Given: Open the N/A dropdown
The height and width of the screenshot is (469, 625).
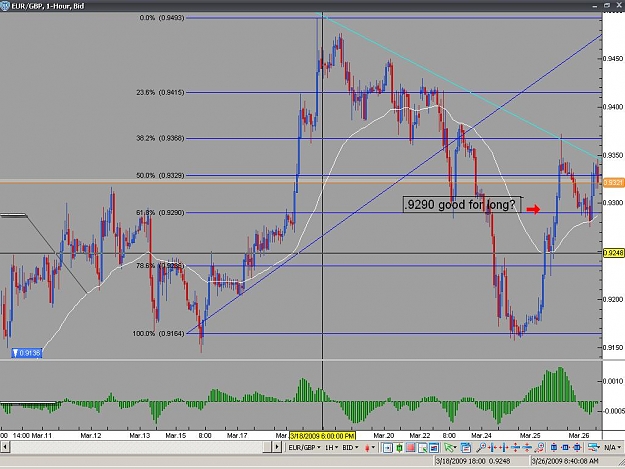Looking at the screenshot, I should tap(612, 447).
